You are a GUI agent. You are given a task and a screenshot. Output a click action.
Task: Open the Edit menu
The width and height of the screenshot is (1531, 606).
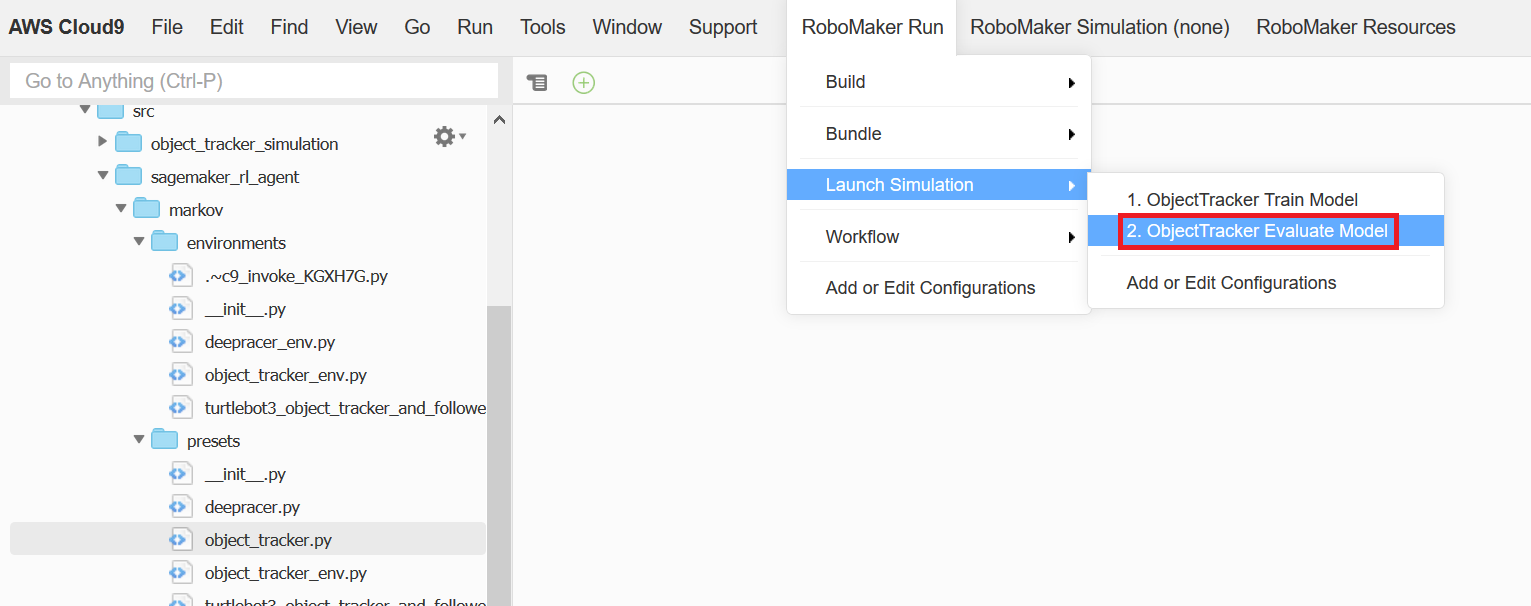pyautogui.click(x=226, y=27)
